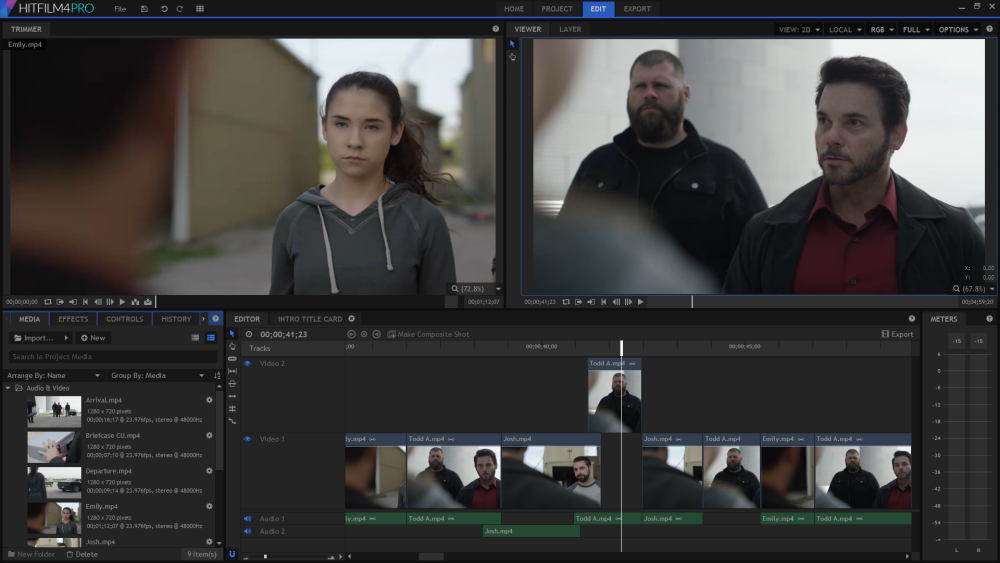
Task: Overlay Trimmer clip onto timeline
Action: tap(148, 302)
